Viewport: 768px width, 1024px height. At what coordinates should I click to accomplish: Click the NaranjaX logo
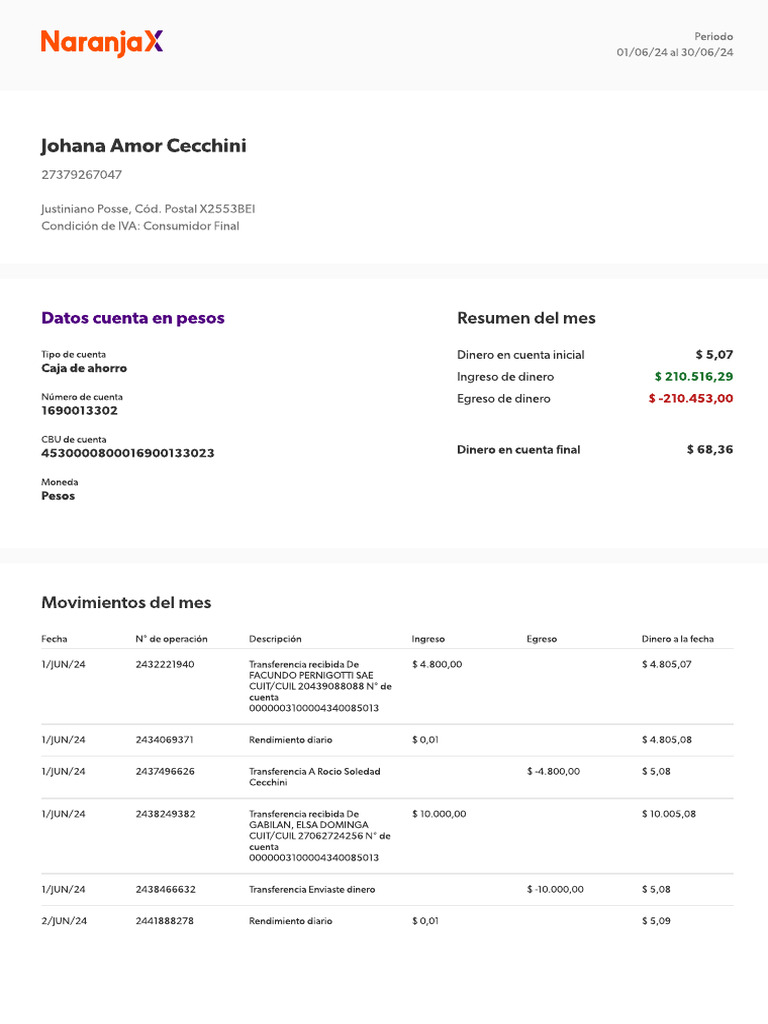[102, 43]
